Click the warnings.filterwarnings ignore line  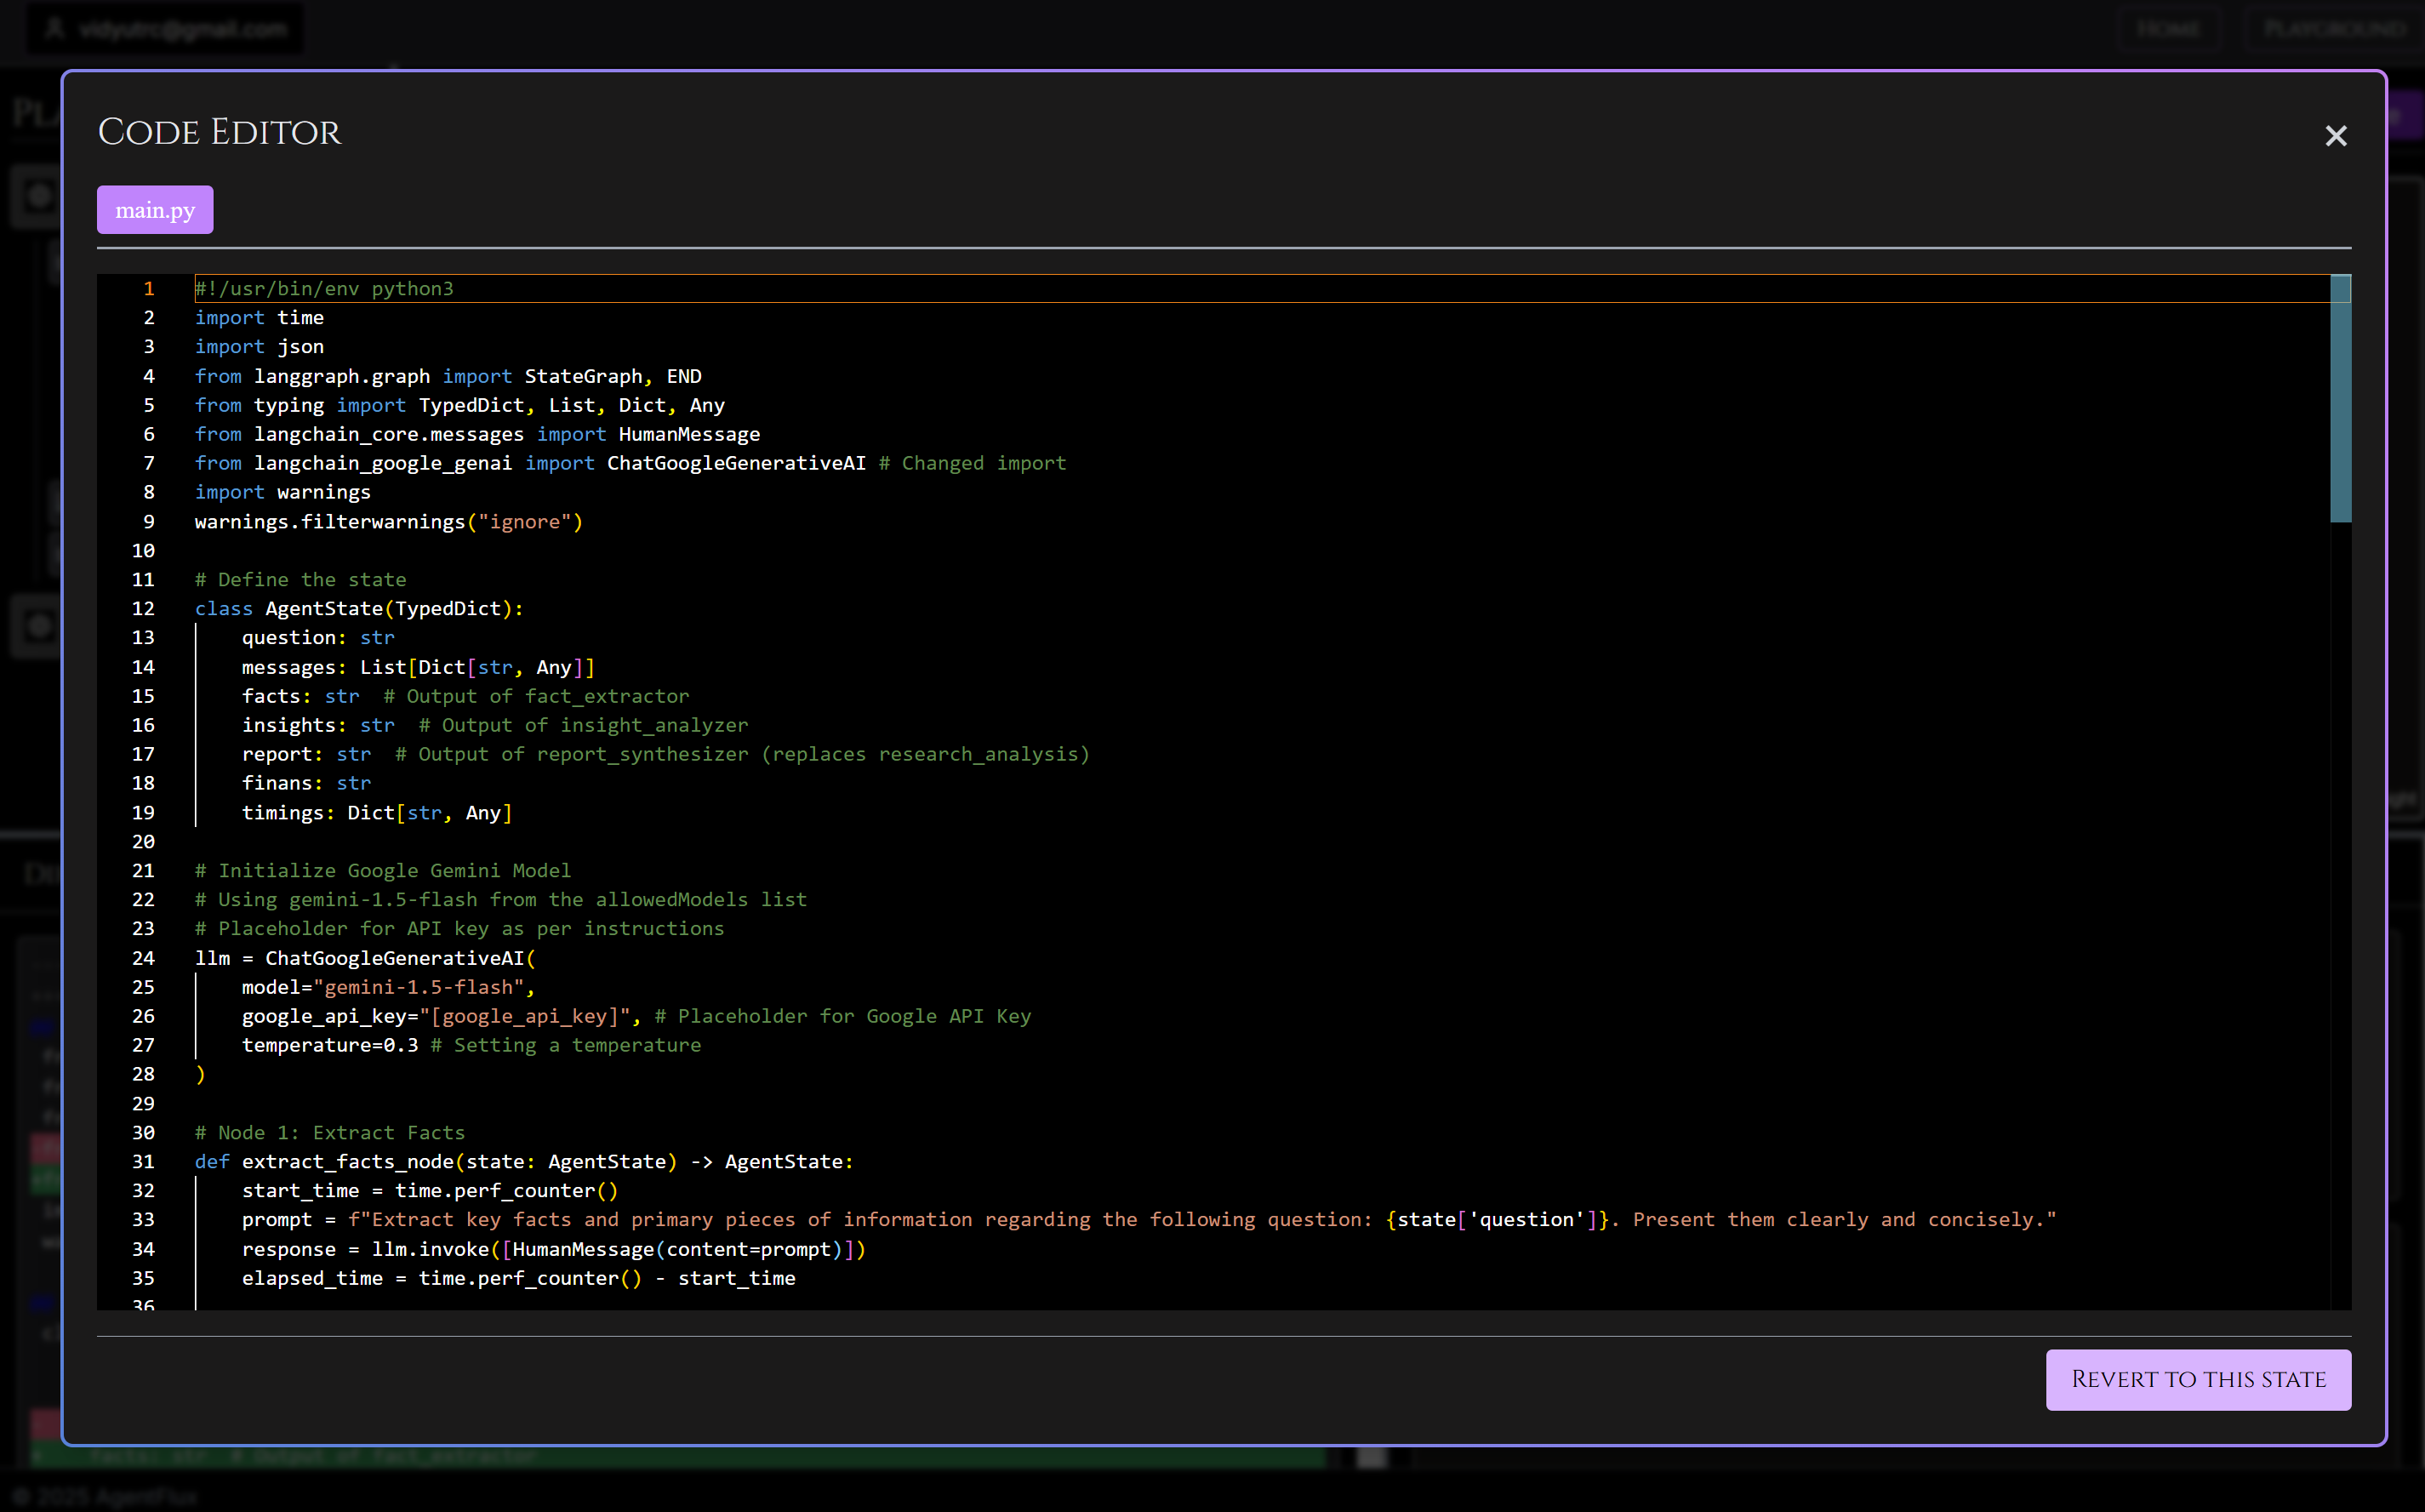pos(388,521)
